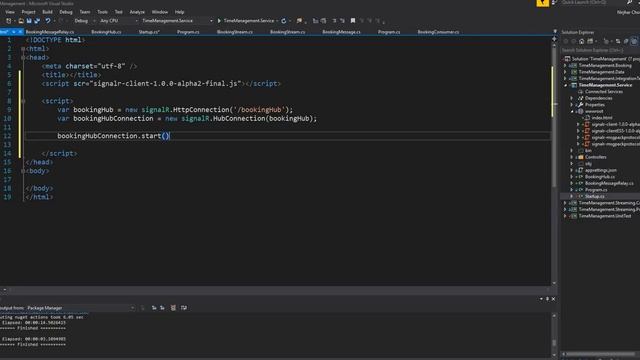640x360 pixels.
Task: Click the Save All toolbar icon
Action: (x=37, y=21)
